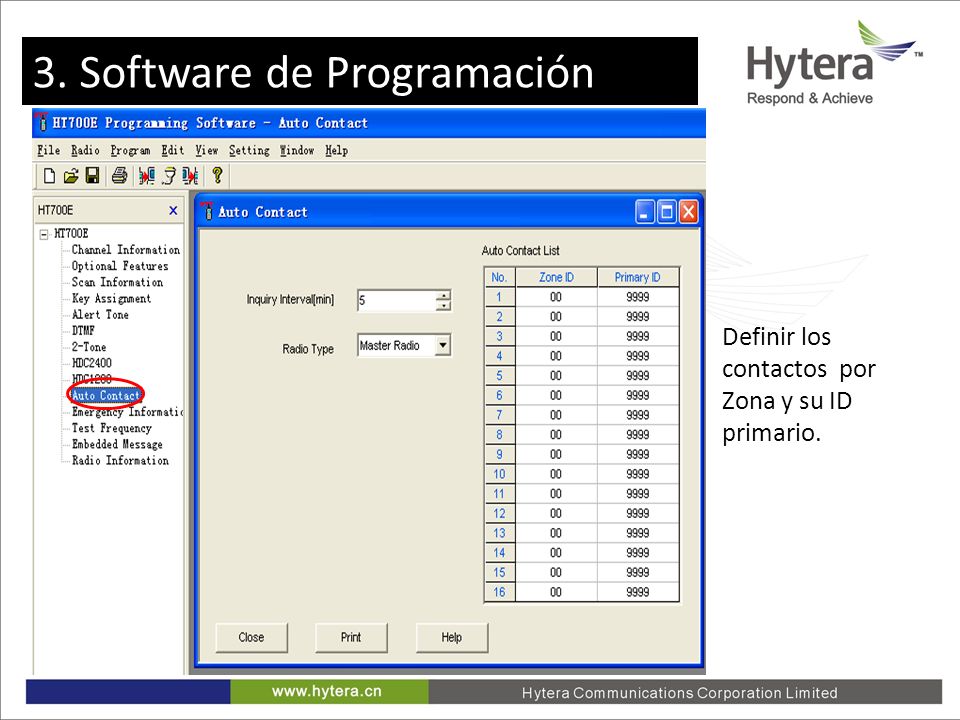Viewport: 960px width, 720px height.
Task: Open the Setting menu
Action: [249, 151]
